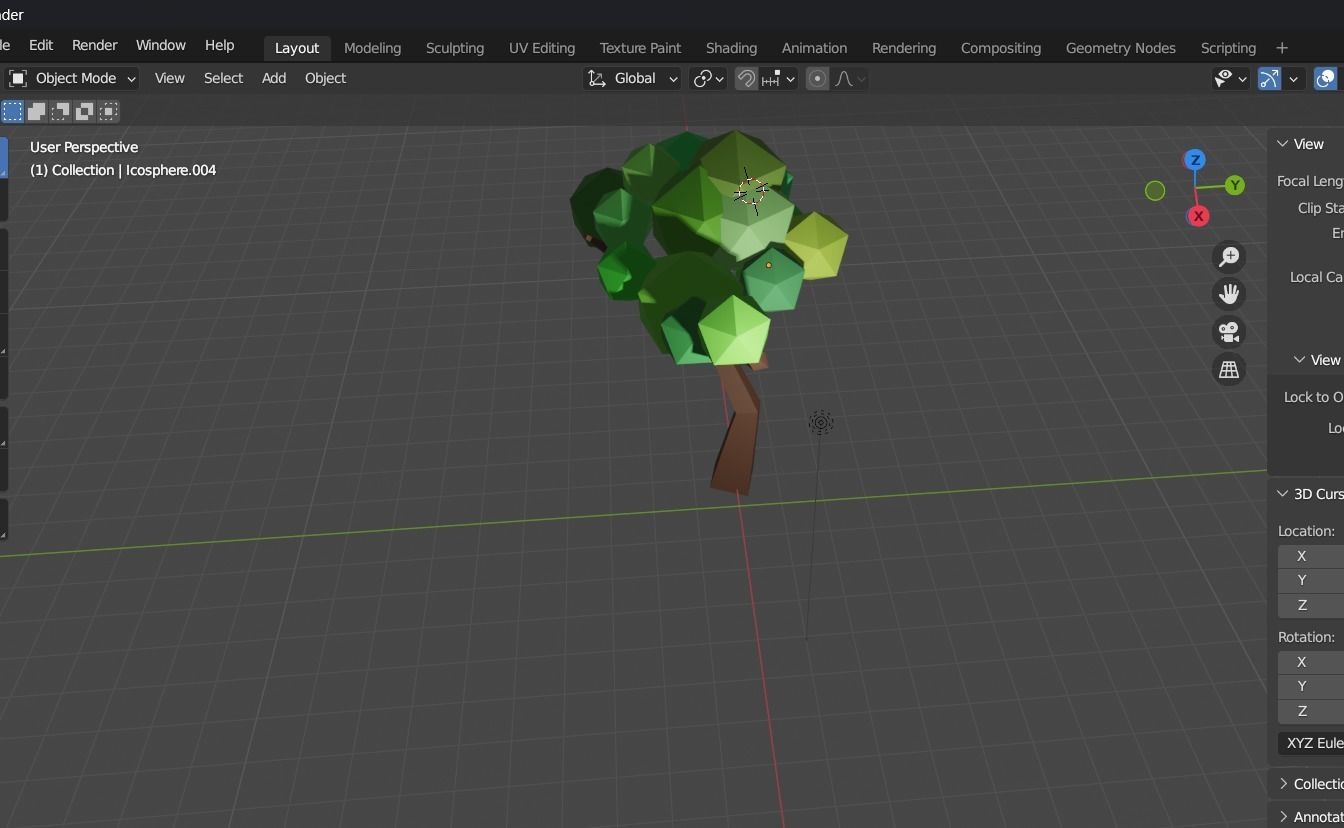Open the object visibility and selectability dropdown

(1230, 78)
